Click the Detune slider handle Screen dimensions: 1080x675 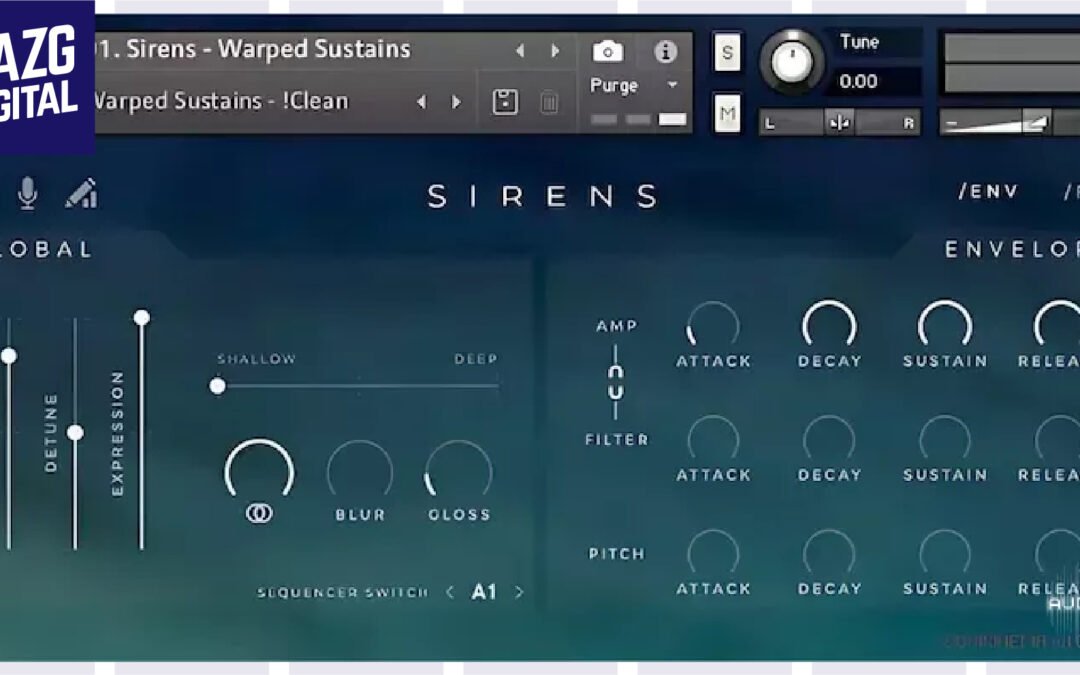pos(75,433)
